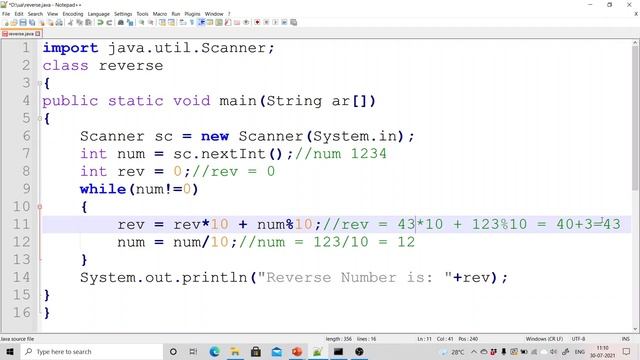
Task: Close the reverse.java tab with its X
Action: [38, 34]
